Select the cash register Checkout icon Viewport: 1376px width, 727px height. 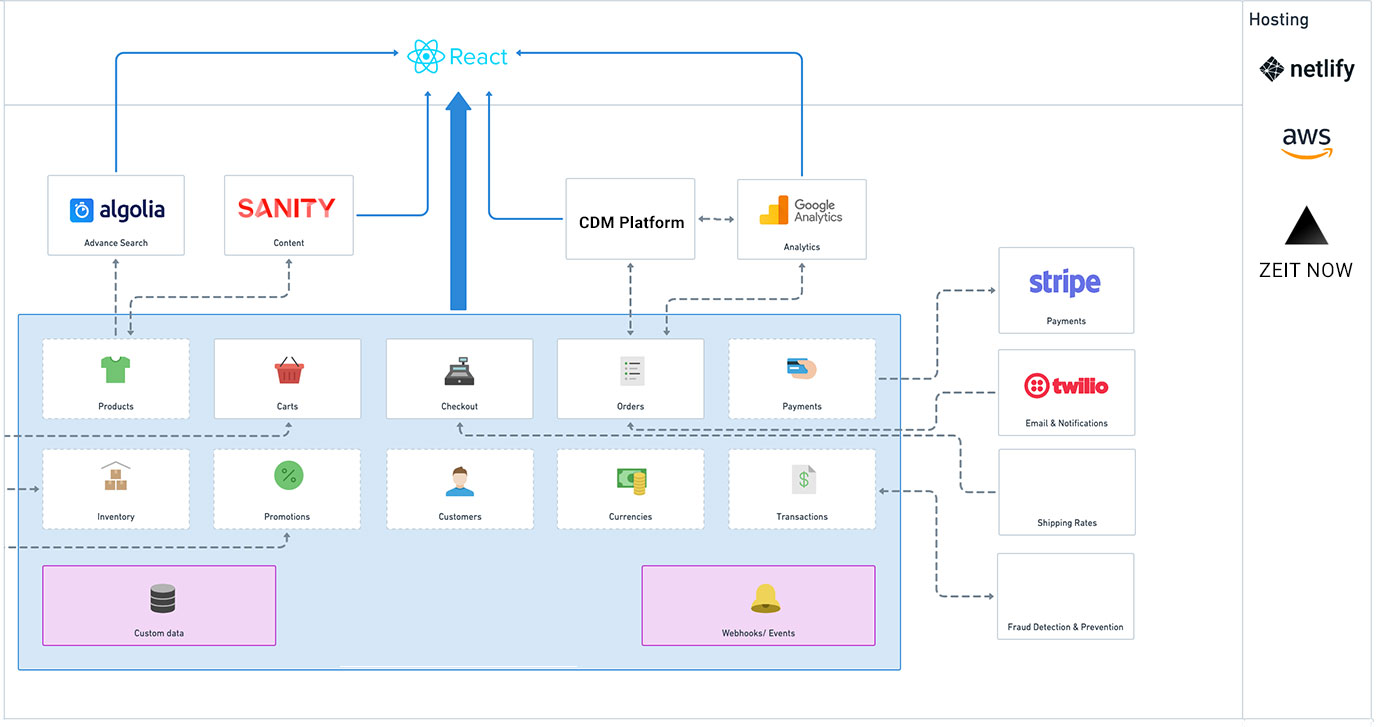point(460,371)
